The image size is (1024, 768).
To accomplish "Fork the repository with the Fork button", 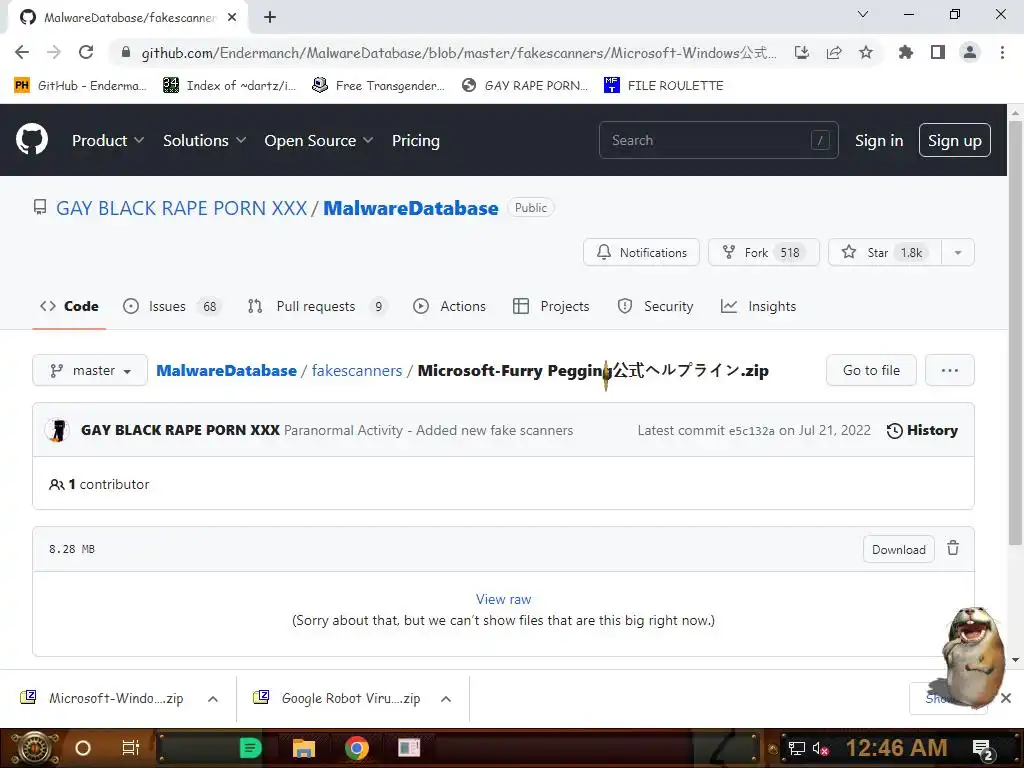I will (x=763, y=253).
